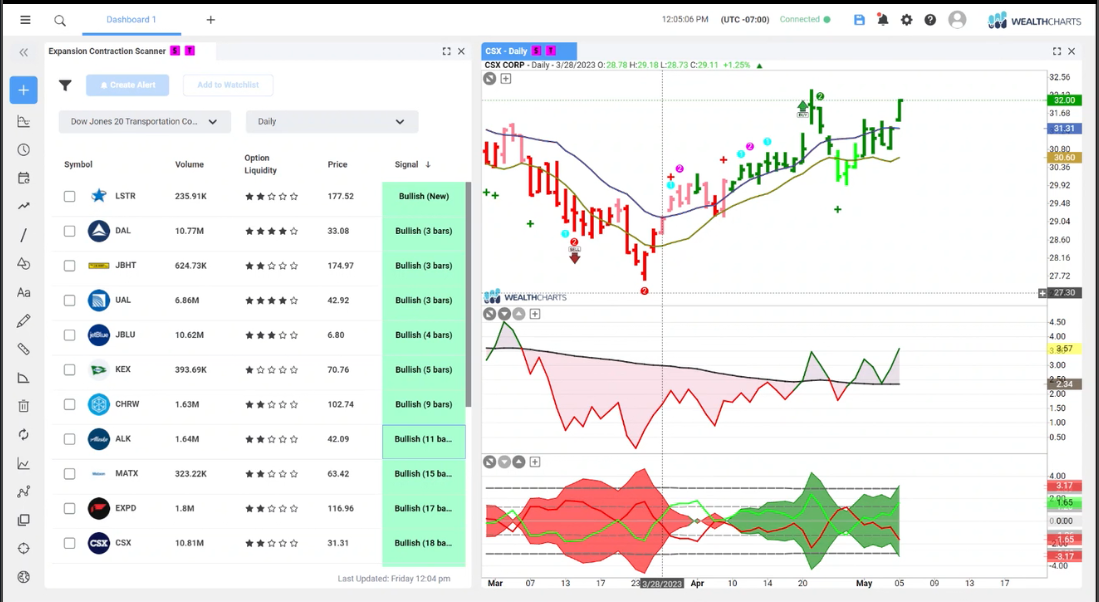
Task: Sort by the Signal column arrow
Action: (x=428, y=165)
